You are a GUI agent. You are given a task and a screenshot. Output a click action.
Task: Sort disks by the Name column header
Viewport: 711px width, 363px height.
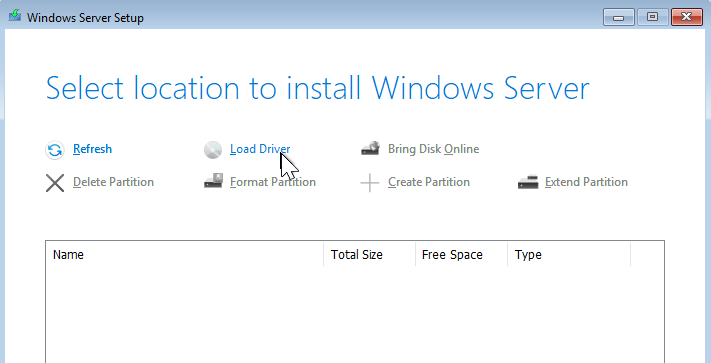pos(185,255)
